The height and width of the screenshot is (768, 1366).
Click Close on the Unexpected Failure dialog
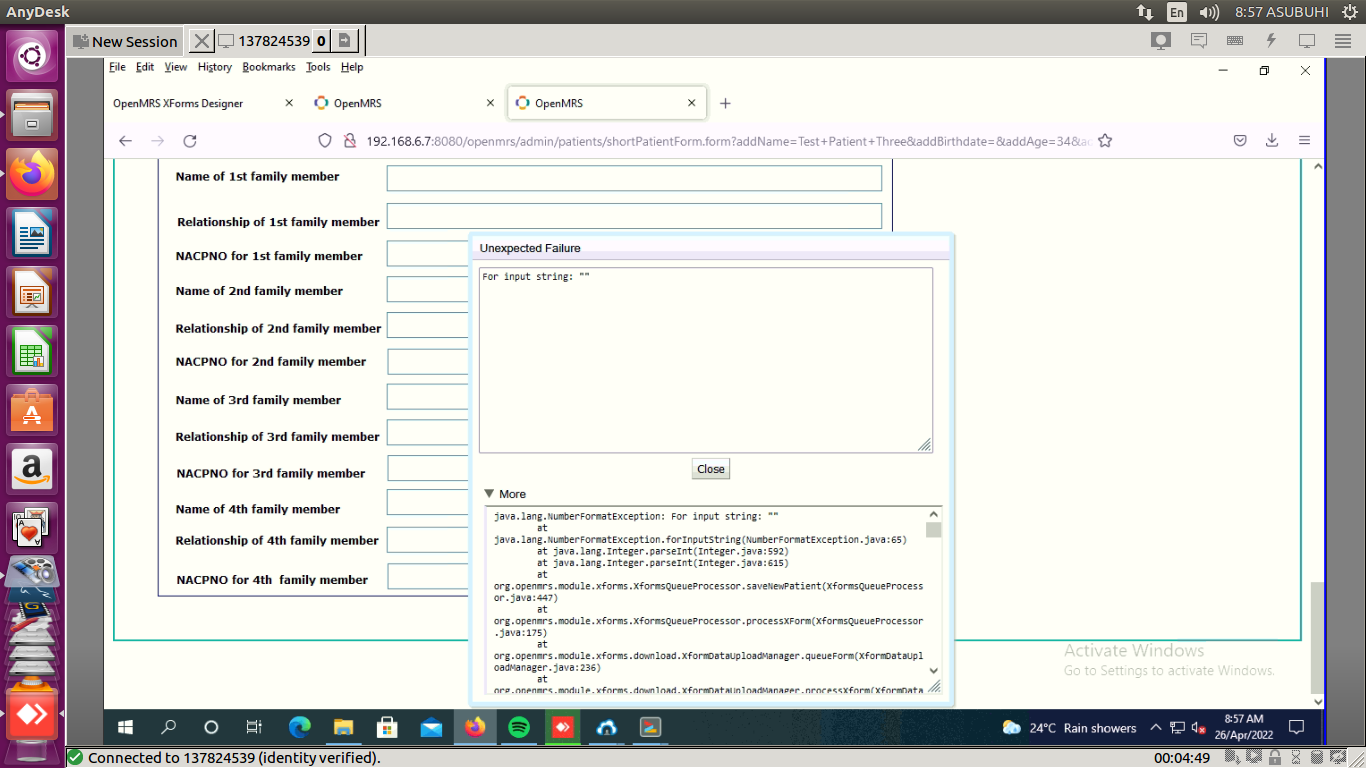(710, 468)
